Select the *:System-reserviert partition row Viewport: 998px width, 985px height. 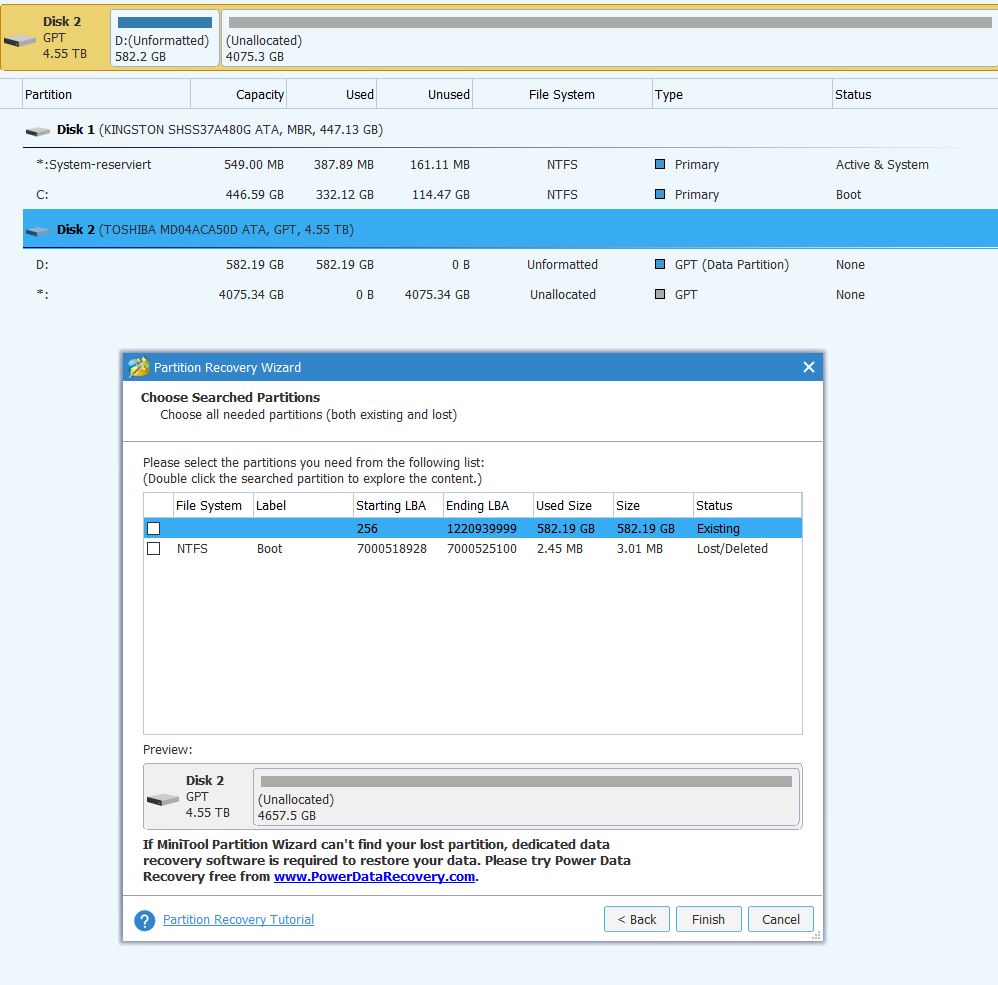point(510,164)
